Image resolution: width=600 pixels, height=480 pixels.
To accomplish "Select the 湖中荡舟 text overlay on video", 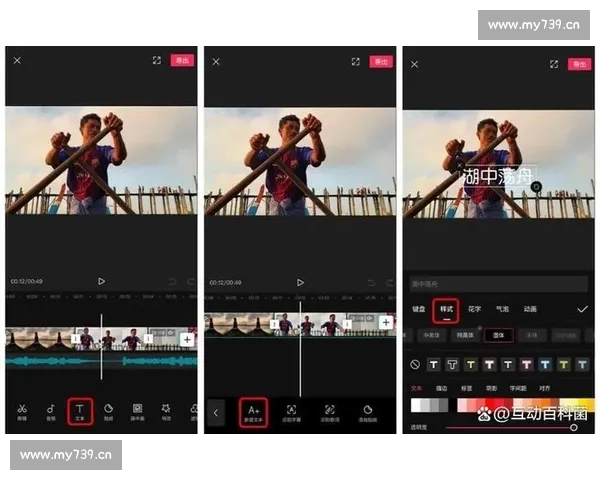I will (497, 176).
